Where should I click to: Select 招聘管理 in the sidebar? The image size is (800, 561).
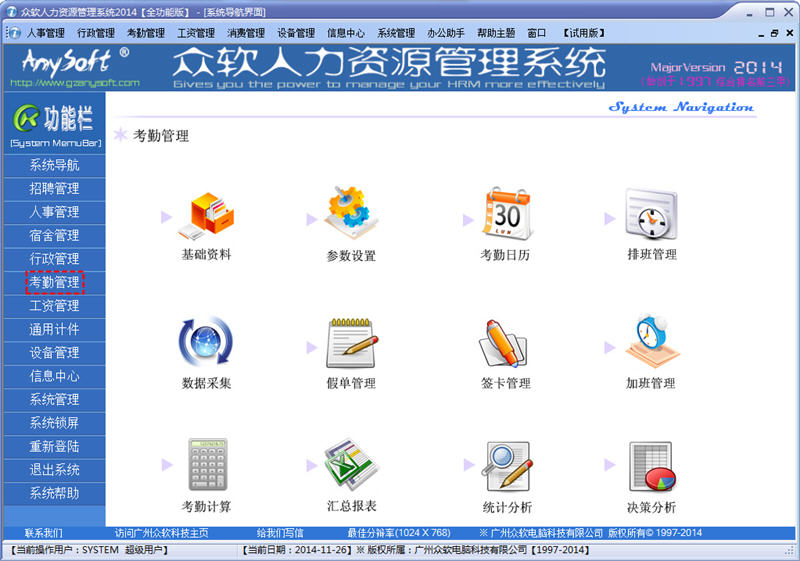54,189
